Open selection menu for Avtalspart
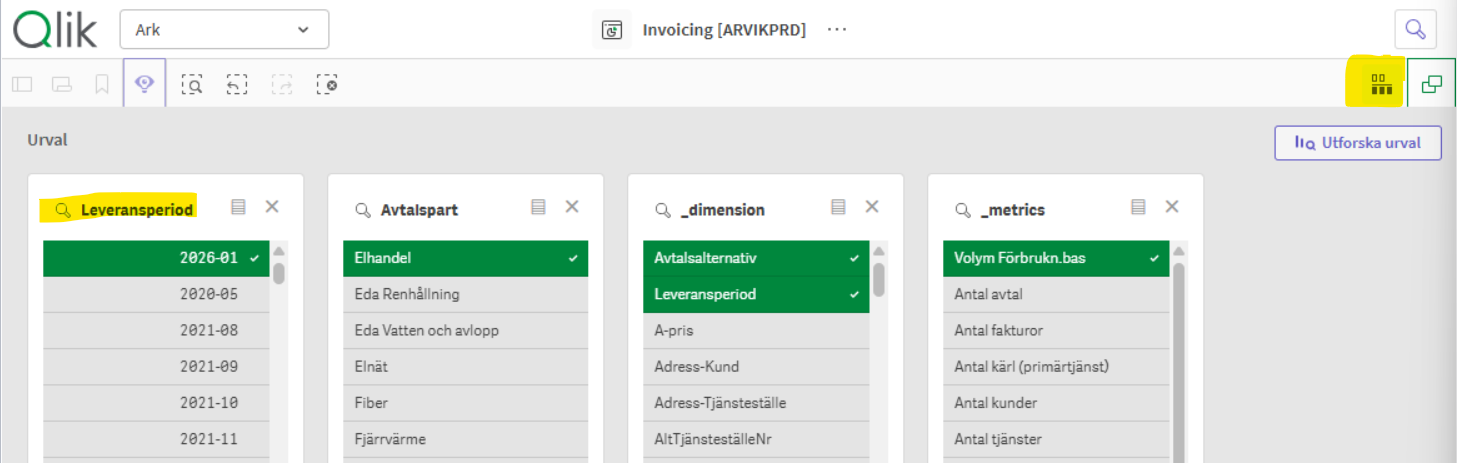This screenshot has height=463, width=1457. pyautogui.click(x=538, y=207)
